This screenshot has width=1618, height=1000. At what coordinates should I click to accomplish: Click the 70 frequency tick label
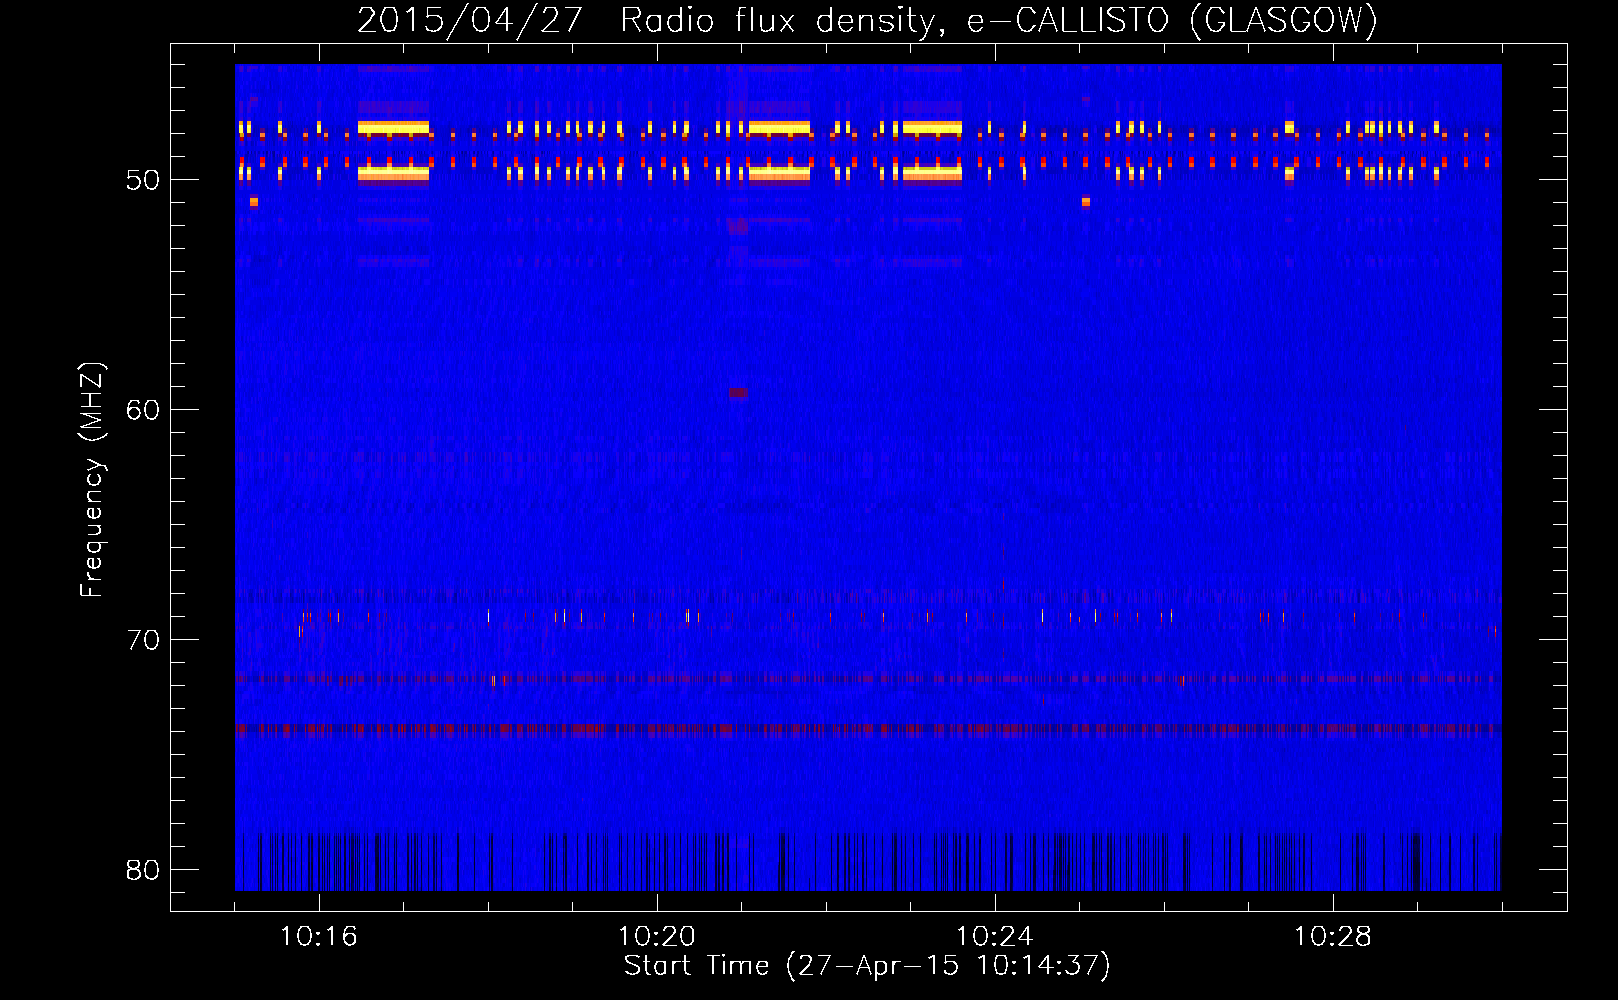point(143,640)
